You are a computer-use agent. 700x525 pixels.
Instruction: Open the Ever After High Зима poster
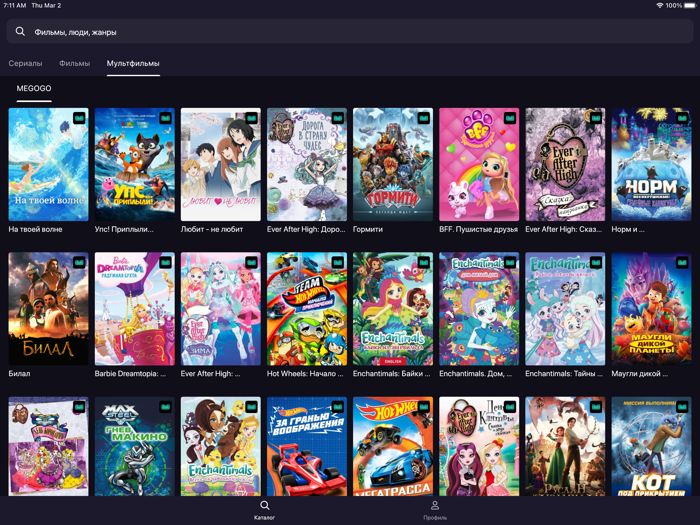pyautogui.click(x=221, y=309)
